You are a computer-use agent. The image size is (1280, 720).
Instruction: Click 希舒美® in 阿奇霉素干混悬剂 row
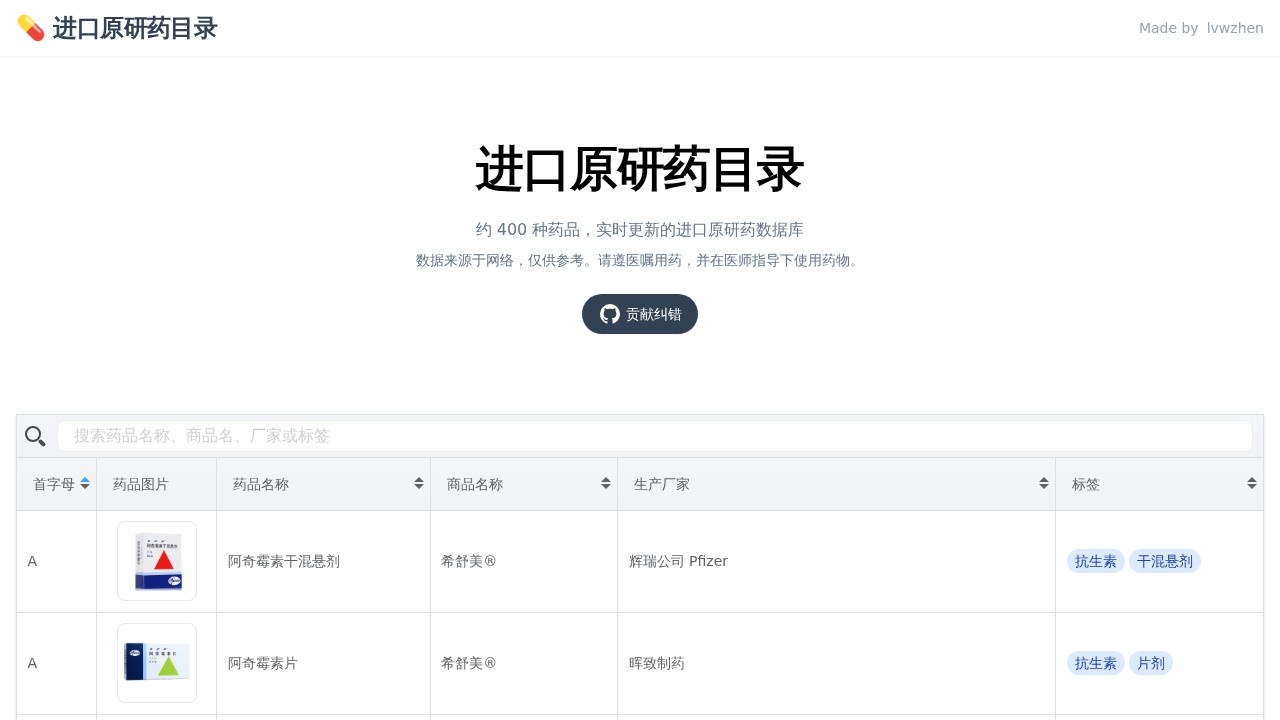tap(469, 562)
